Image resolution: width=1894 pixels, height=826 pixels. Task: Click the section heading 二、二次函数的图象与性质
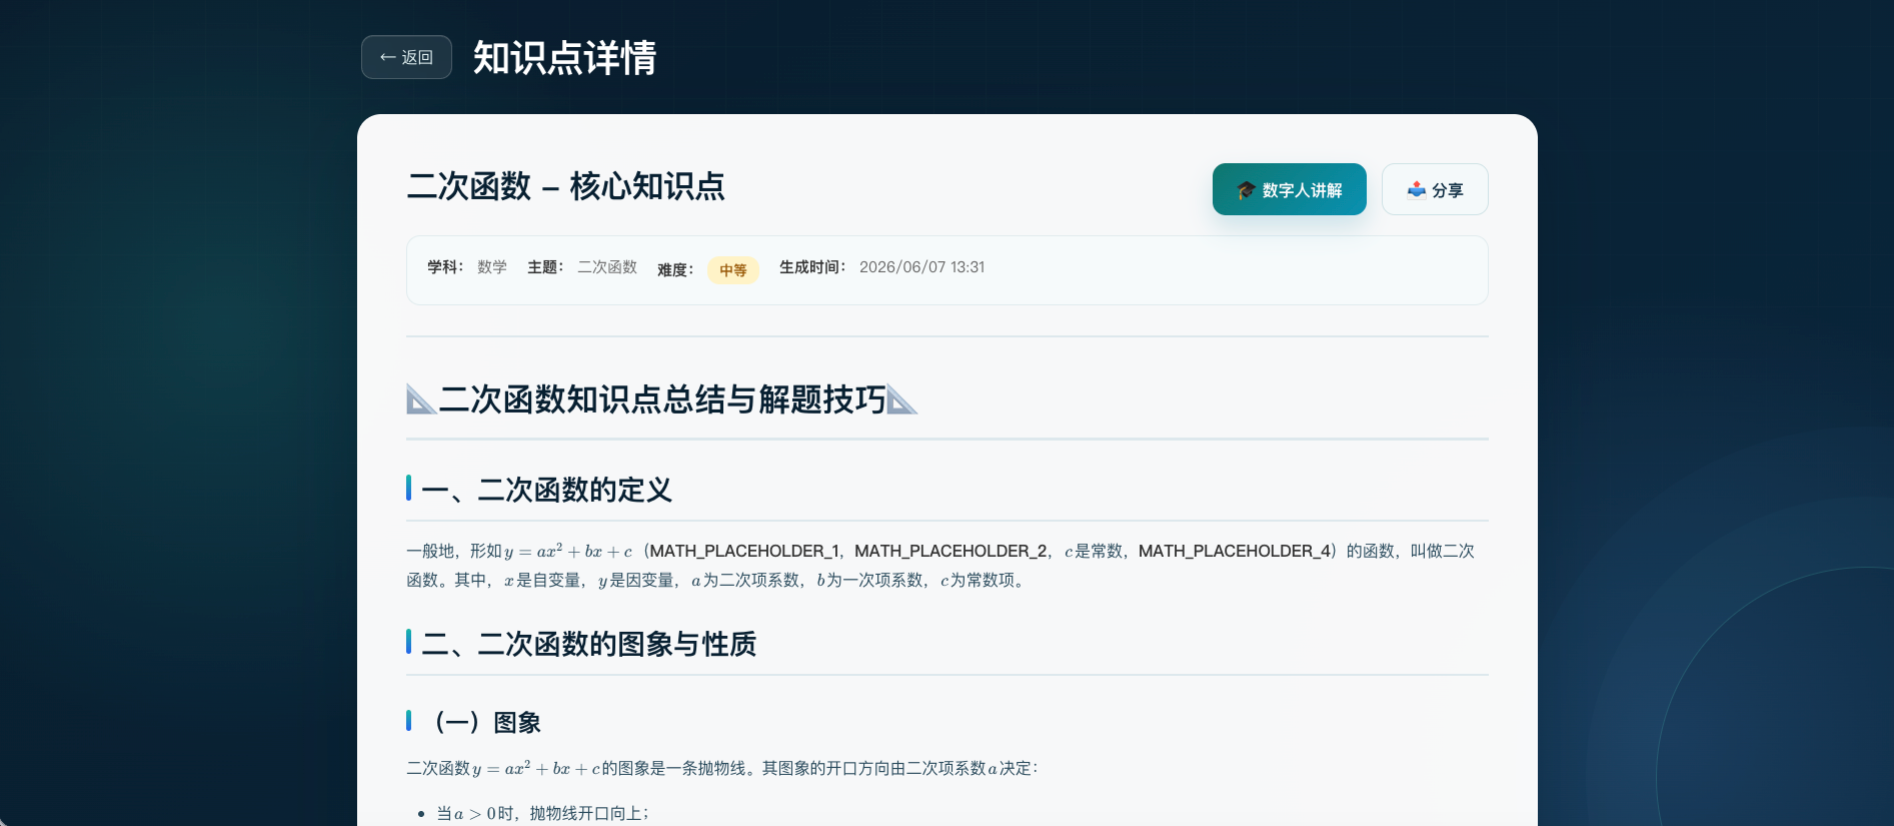coord(589,644)
